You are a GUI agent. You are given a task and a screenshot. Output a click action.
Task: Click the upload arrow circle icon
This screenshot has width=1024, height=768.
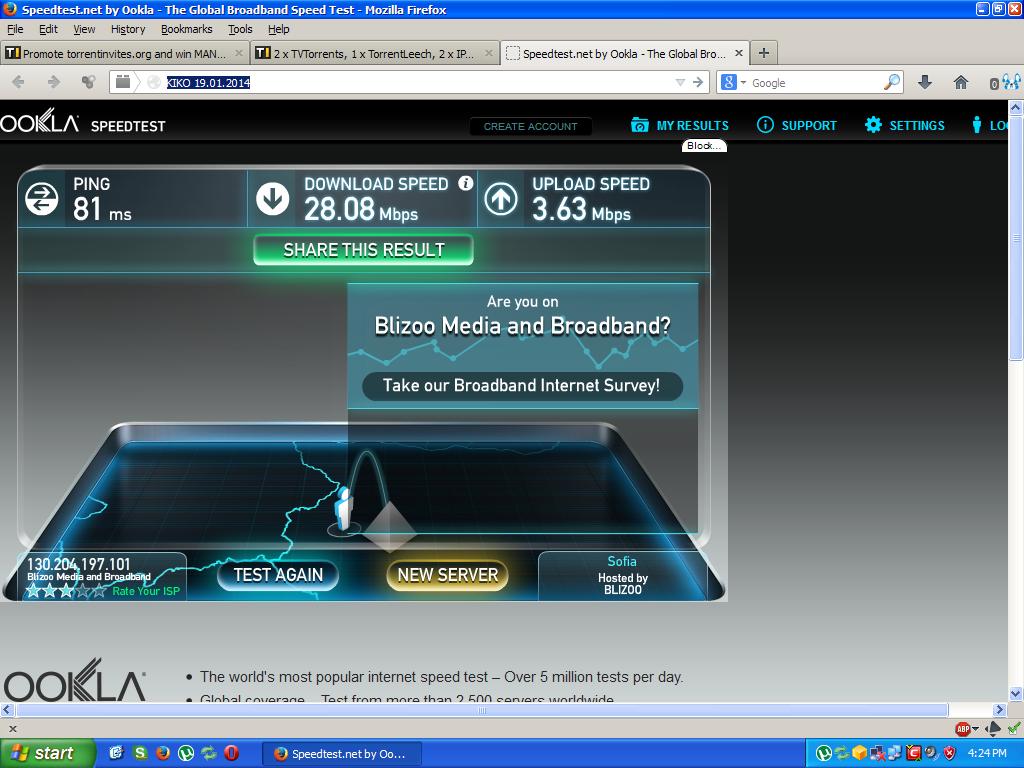click(x=501, y=199)
